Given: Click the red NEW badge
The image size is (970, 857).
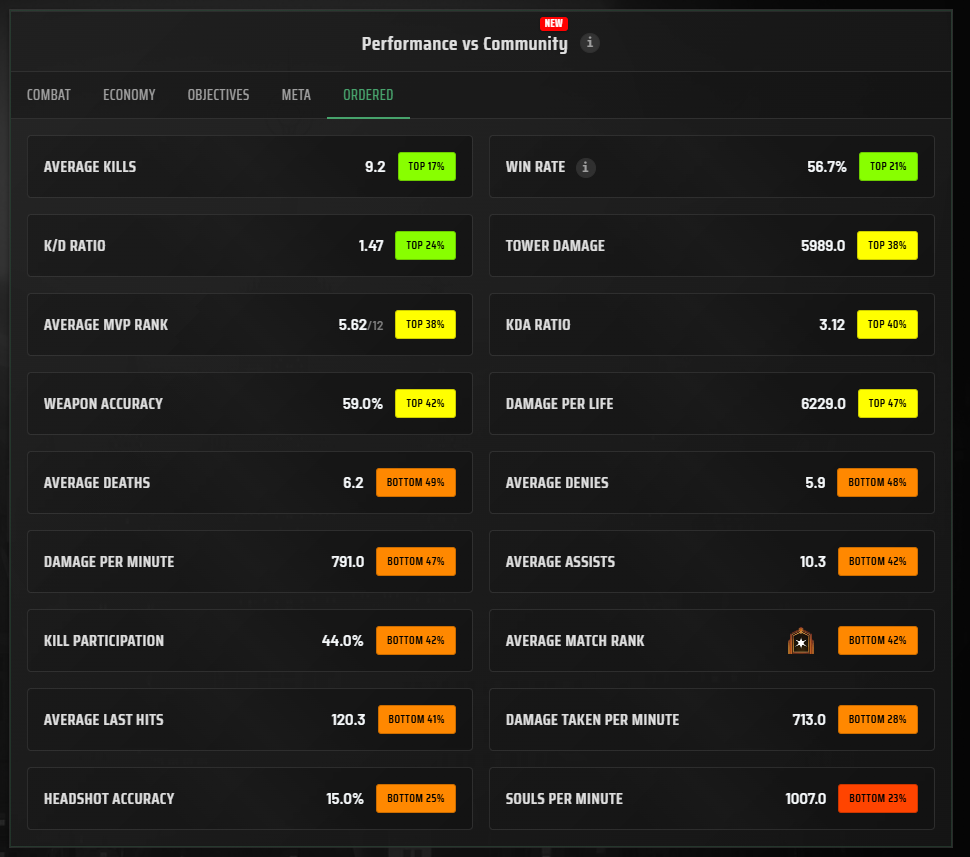Looking at the screenshot, I should tap(553, 24).
